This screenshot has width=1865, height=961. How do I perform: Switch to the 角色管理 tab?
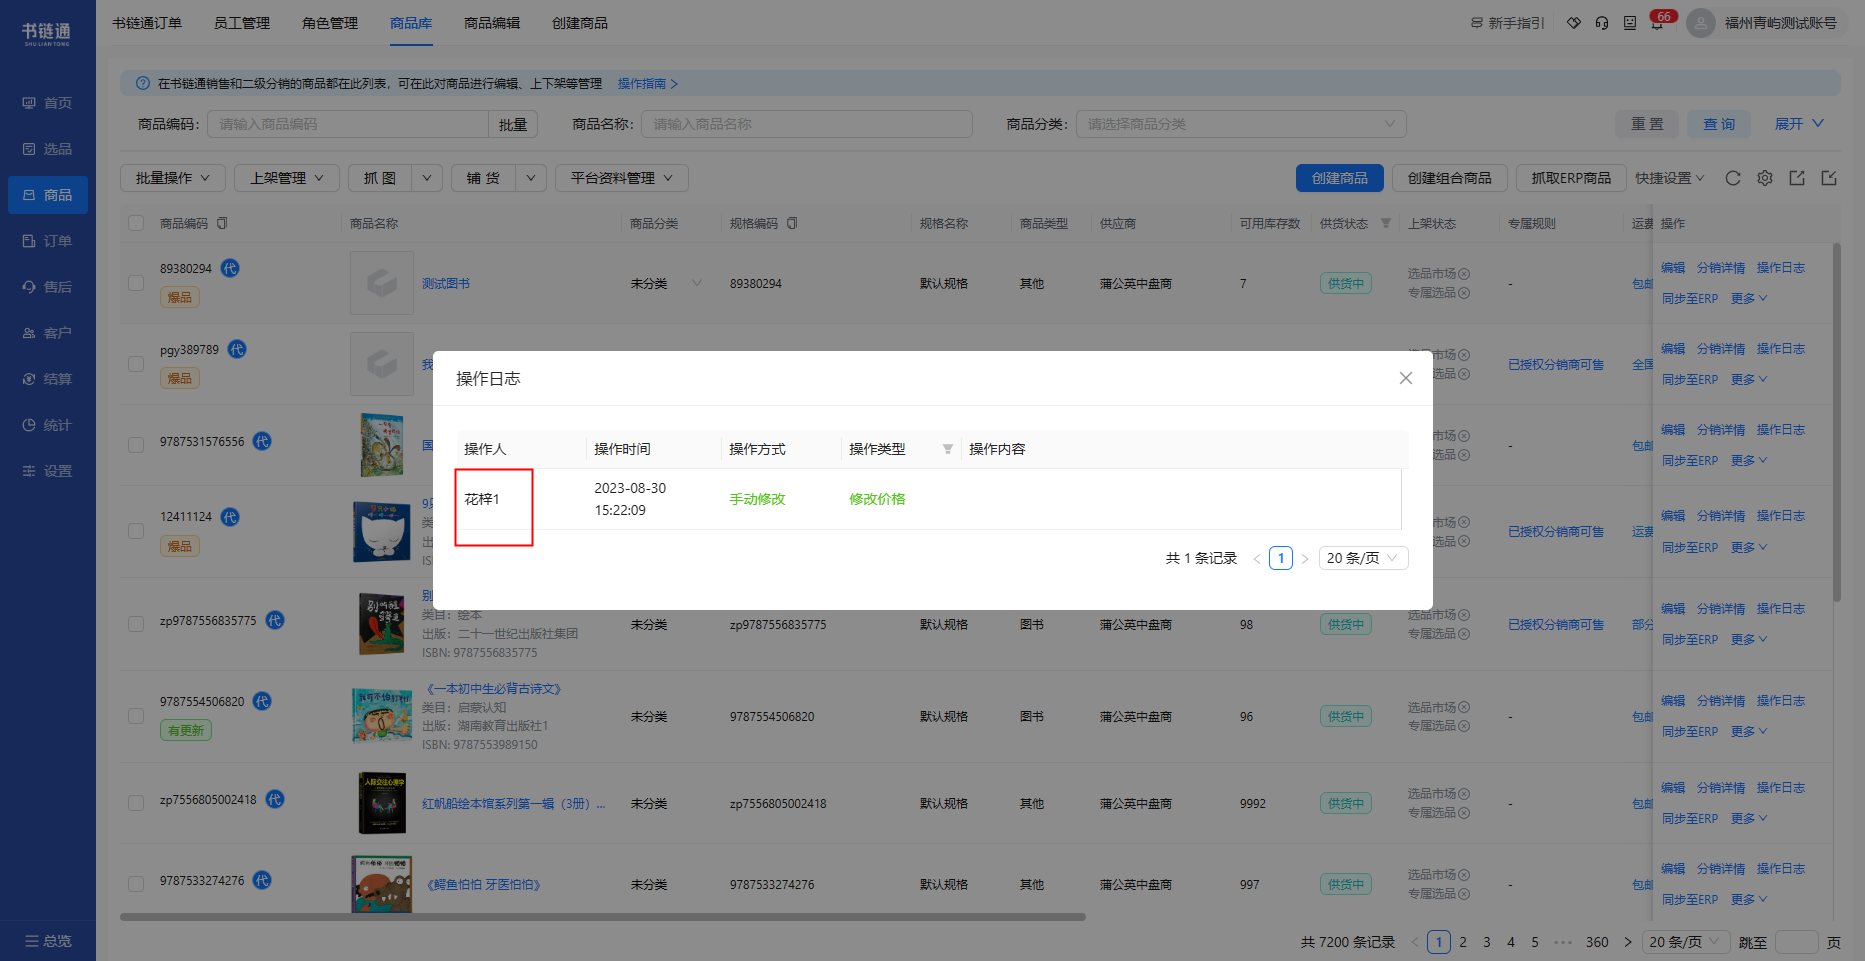330,23
